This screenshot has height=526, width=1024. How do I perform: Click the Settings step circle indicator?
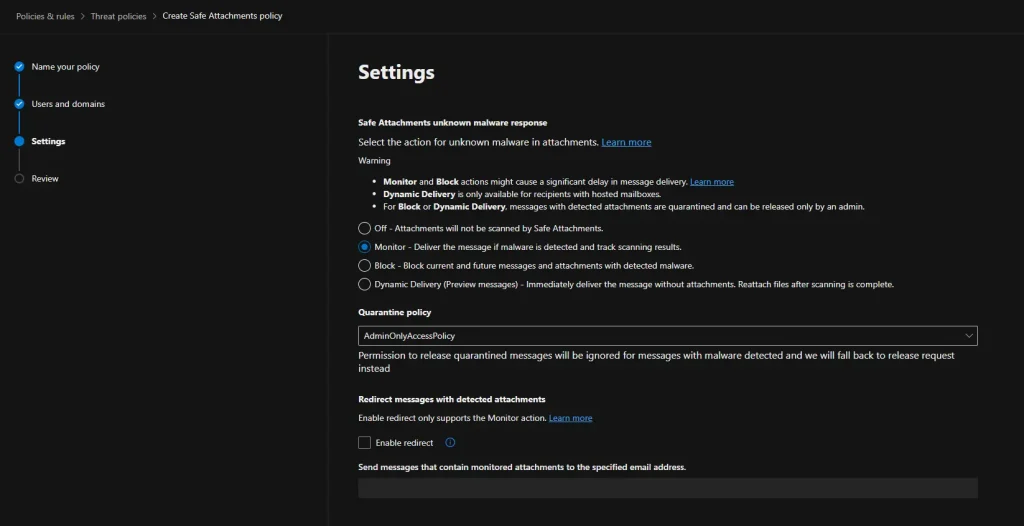19,141
